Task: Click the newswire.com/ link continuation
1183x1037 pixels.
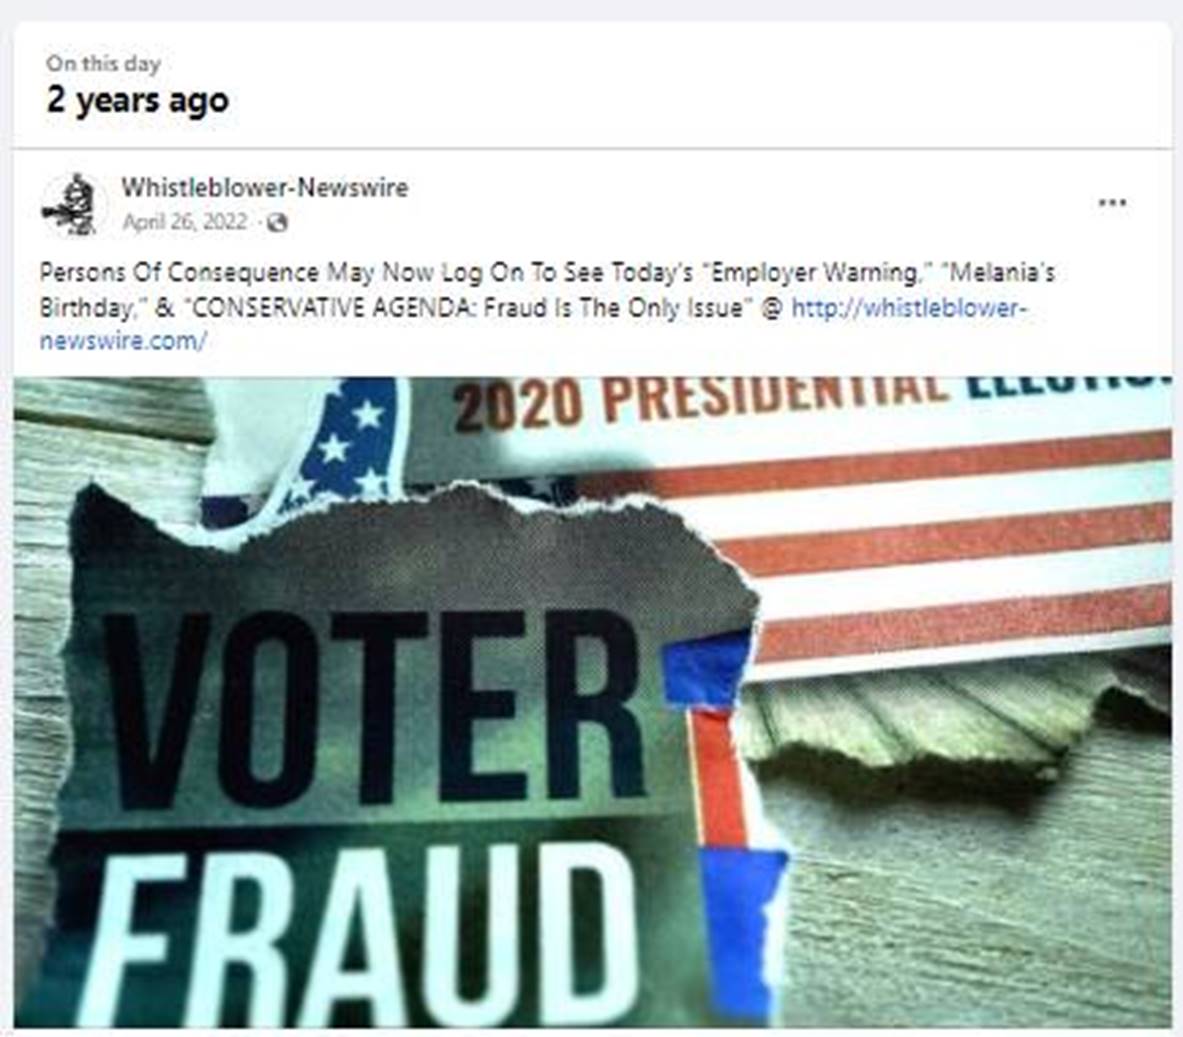Action: point(123,341)
